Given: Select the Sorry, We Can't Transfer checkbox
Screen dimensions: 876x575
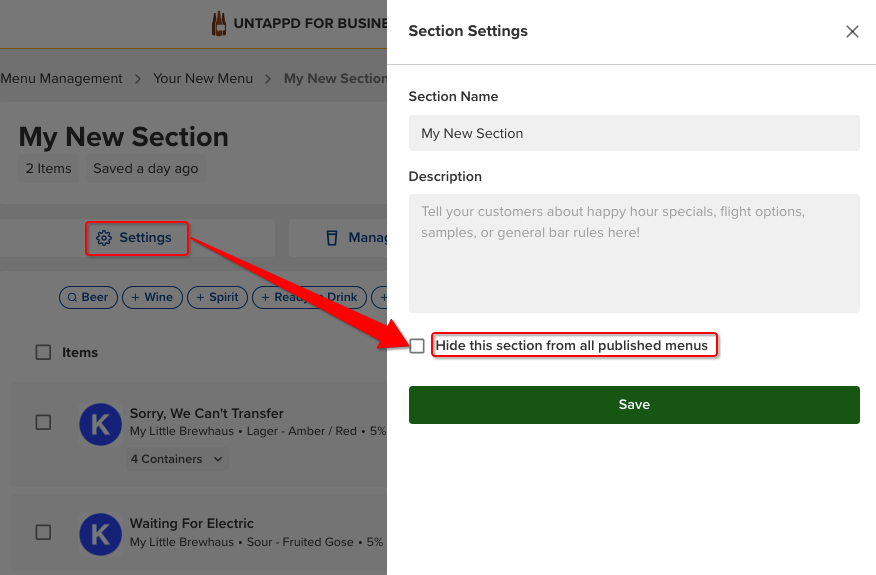Looking at the screenshot, I should (43, 422).
